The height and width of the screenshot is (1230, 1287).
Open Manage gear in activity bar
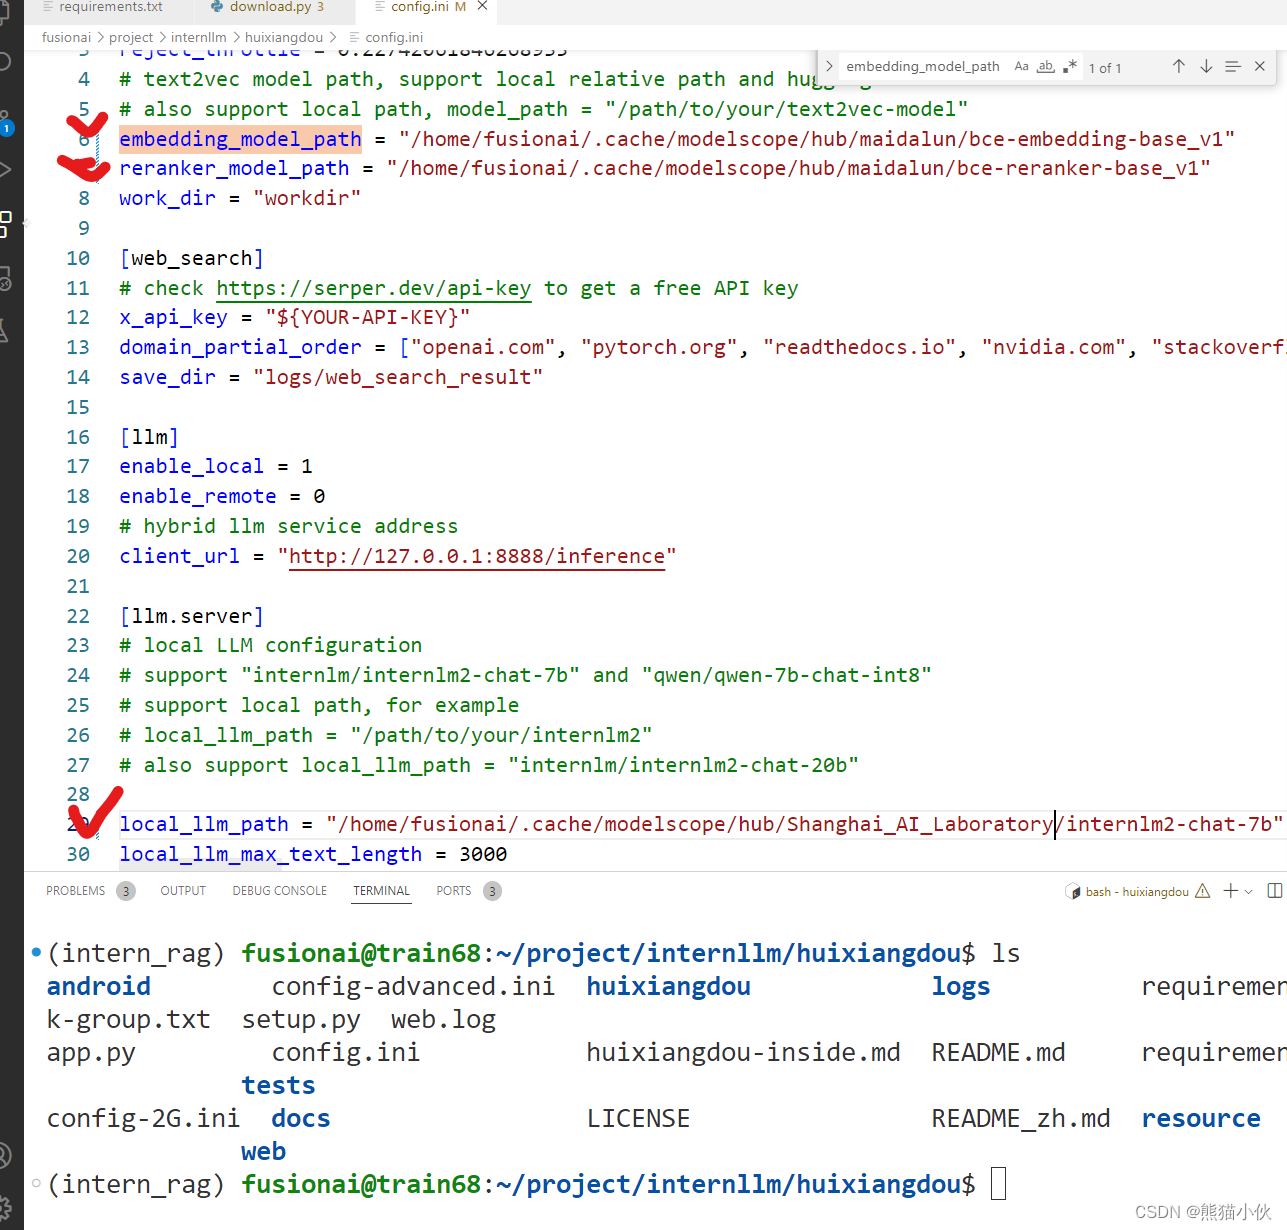(x=5, y=1207)
